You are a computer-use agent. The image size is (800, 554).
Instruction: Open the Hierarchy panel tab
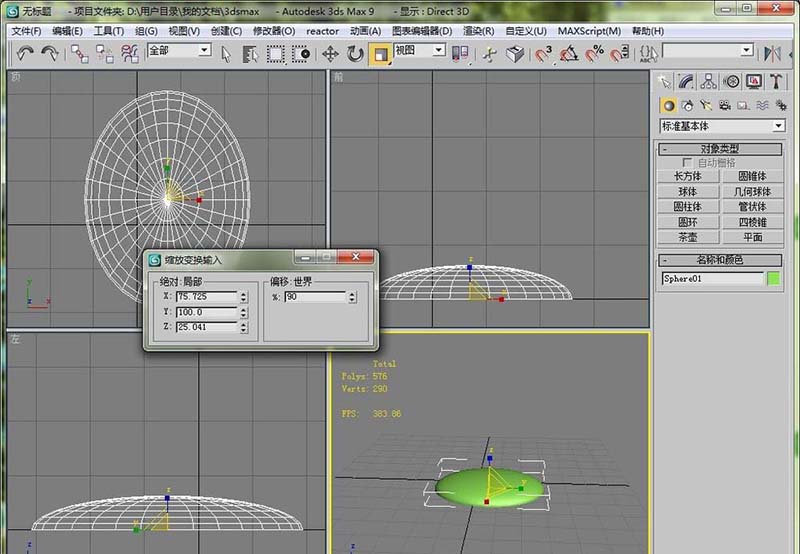pos(709,81)
